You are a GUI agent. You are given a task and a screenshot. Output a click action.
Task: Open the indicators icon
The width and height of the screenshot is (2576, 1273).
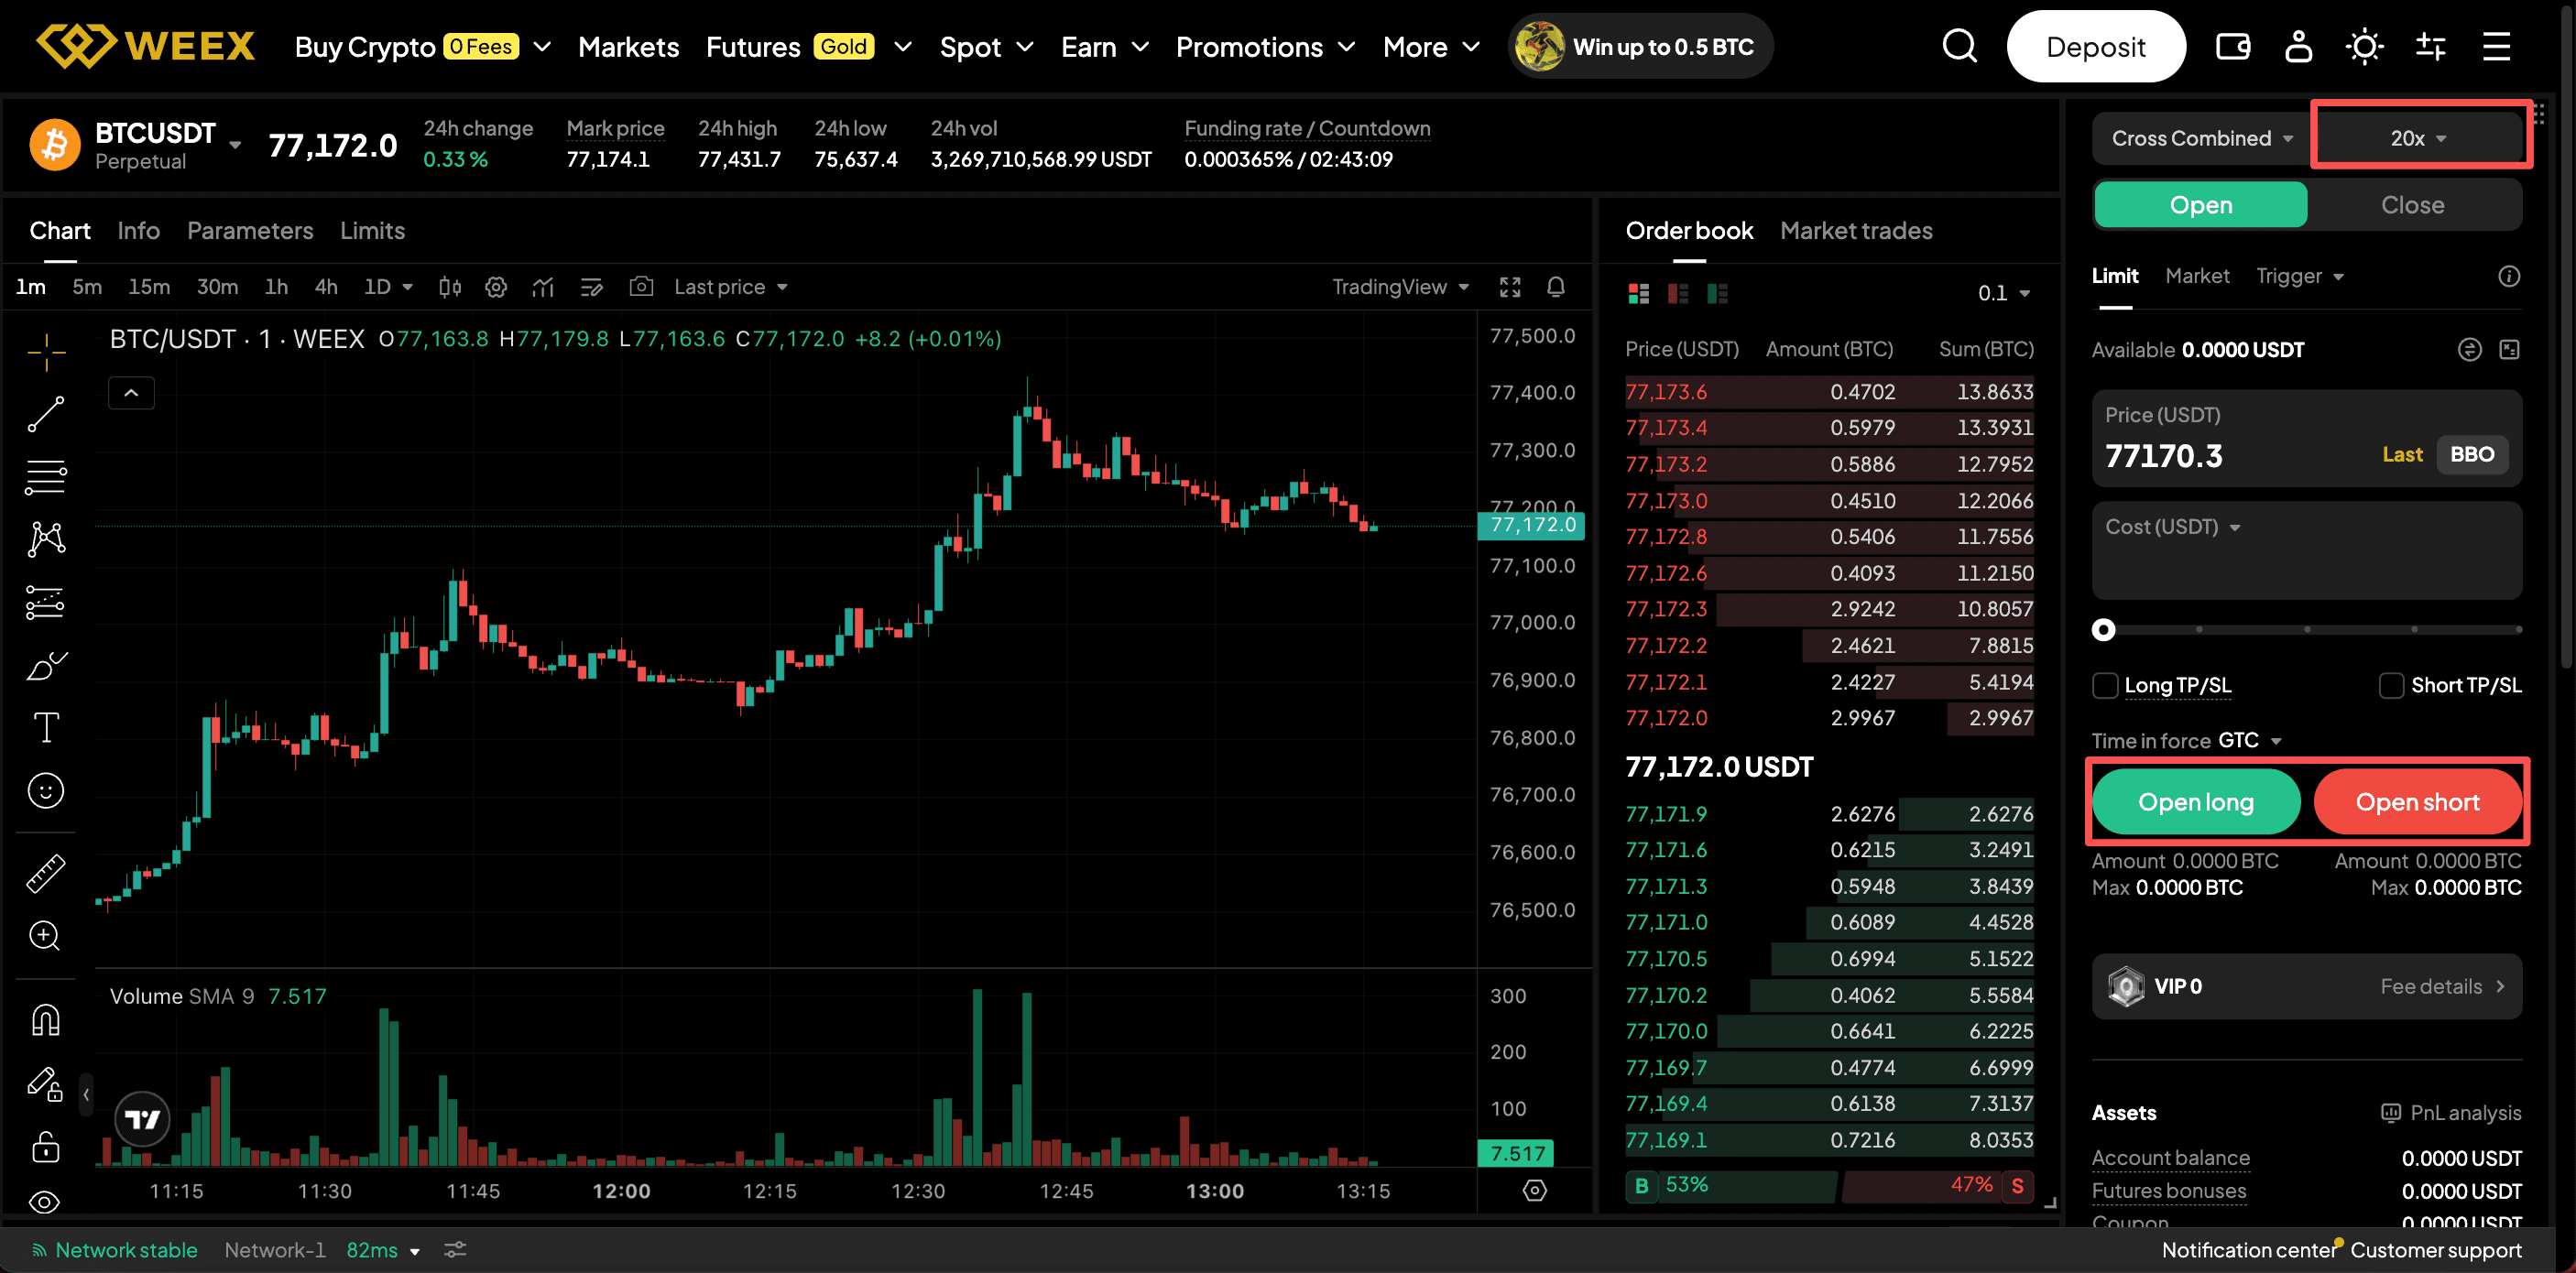(x=543, y=287)
